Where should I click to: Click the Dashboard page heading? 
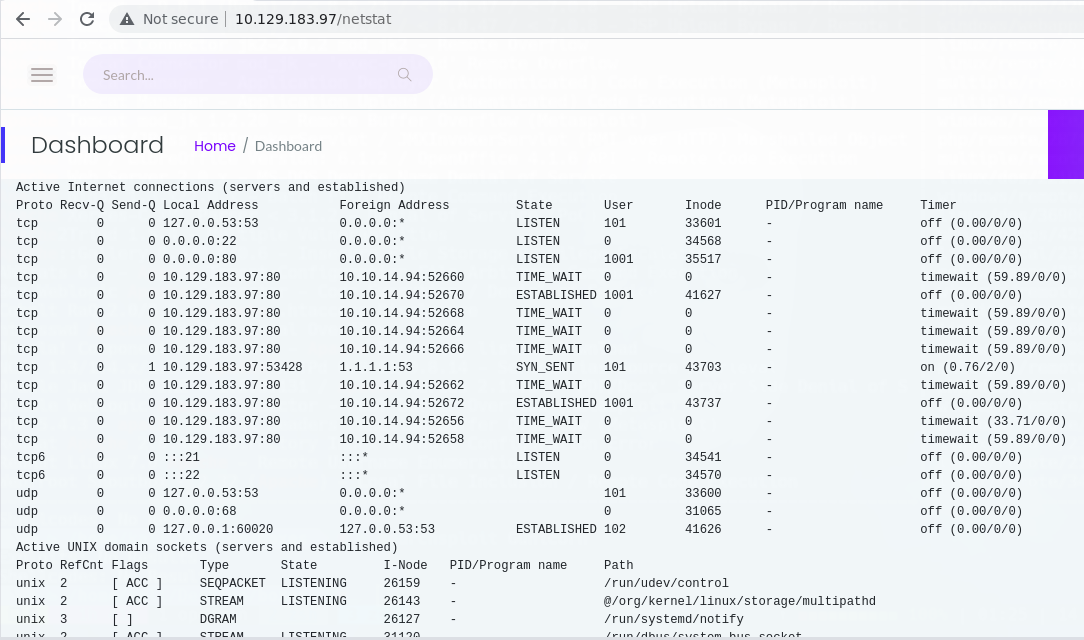coord(97,145)
